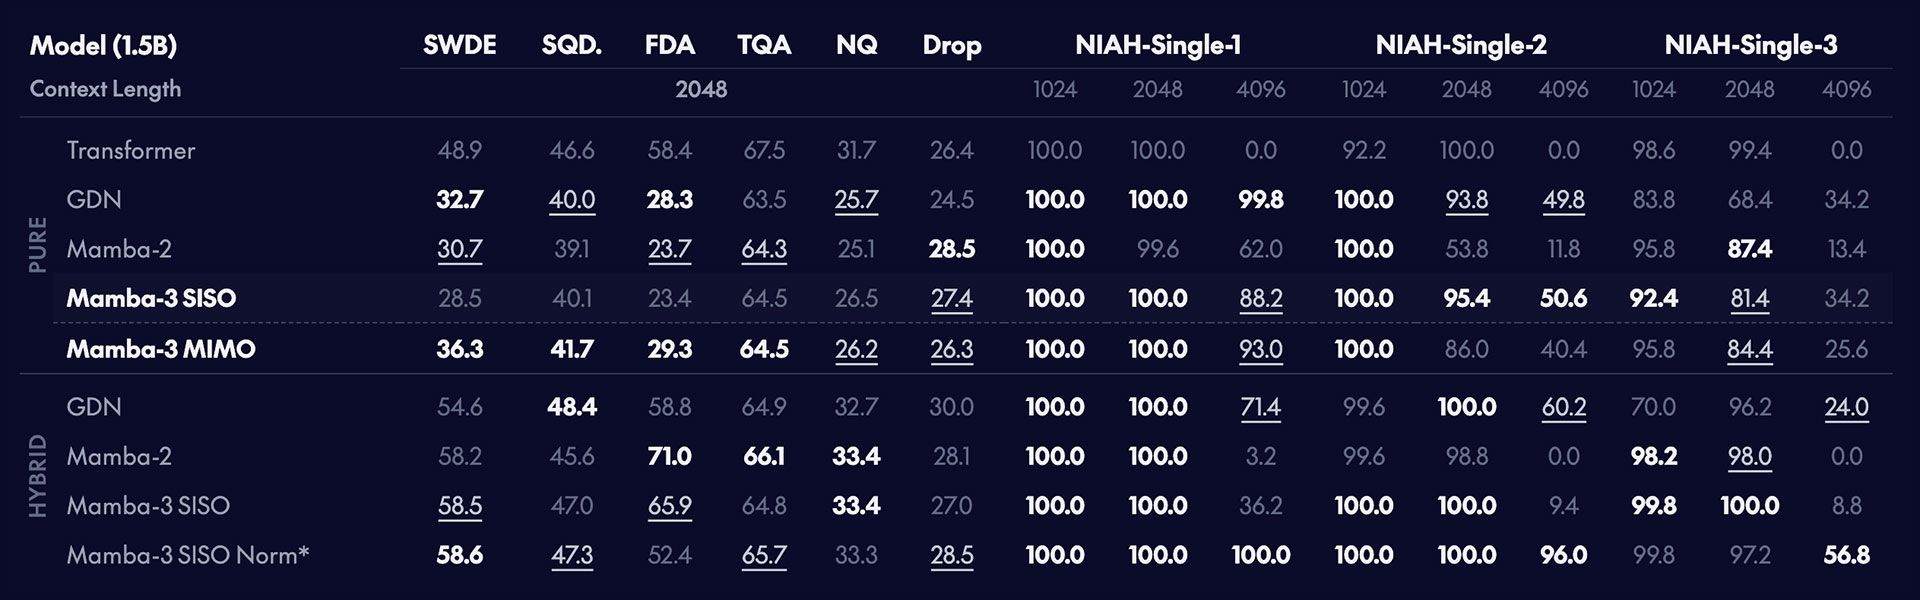Click the Mamba-3 MIMO row label

coord(161,349)
